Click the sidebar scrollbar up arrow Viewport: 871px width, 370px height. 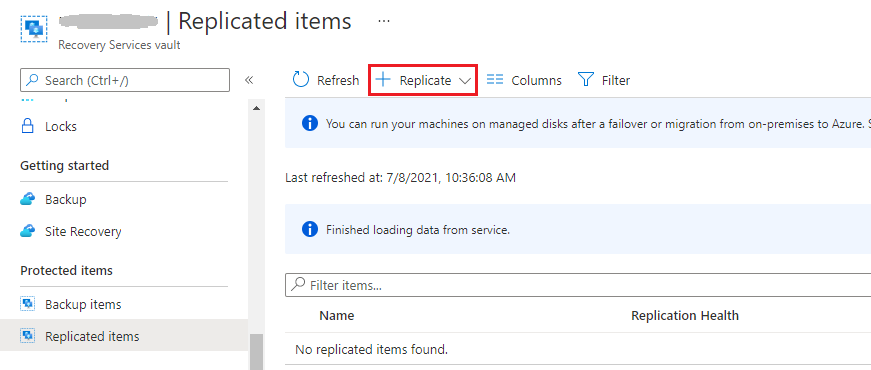point(256,108)
